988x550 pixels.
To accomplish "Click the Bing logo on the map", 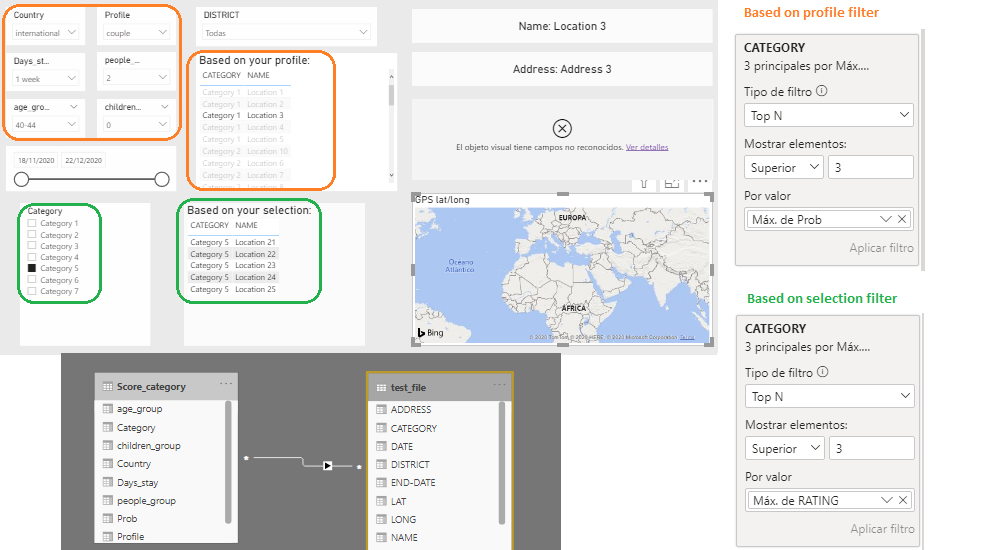I will (x=431, y=332).
